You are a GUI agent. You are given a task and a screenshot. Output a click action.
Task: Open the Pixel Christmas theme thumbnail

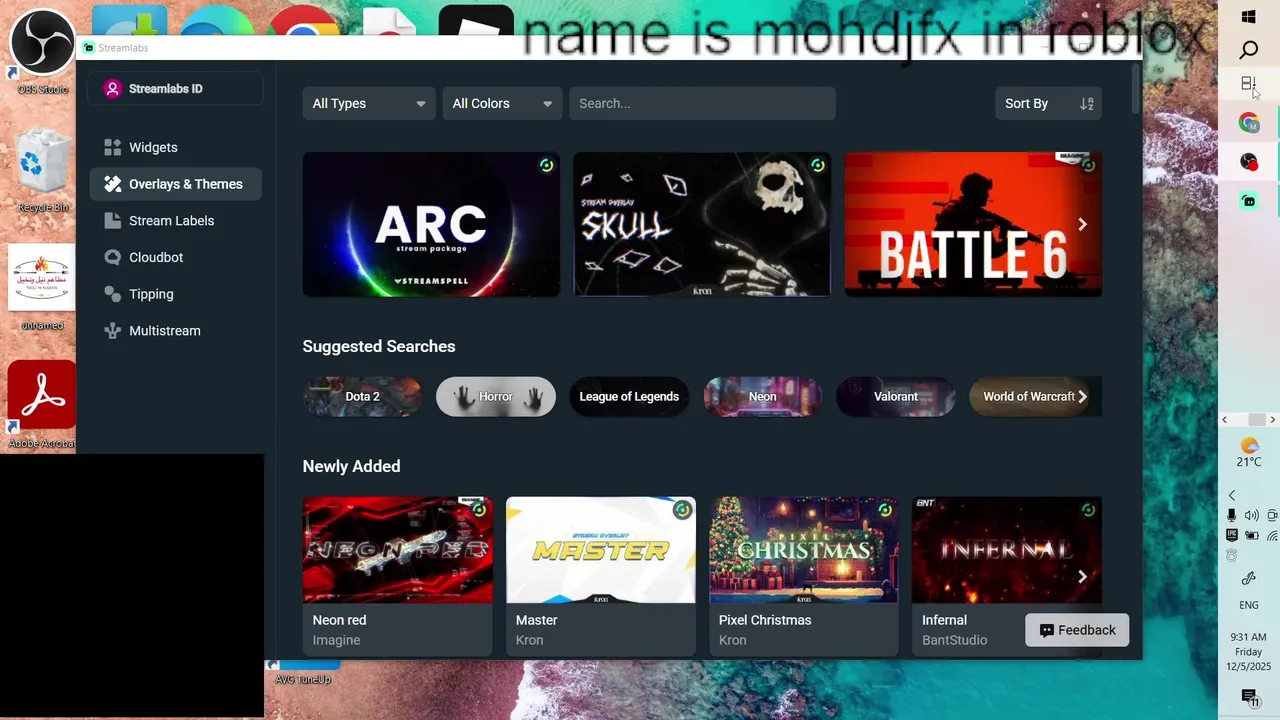coord(804,550)
